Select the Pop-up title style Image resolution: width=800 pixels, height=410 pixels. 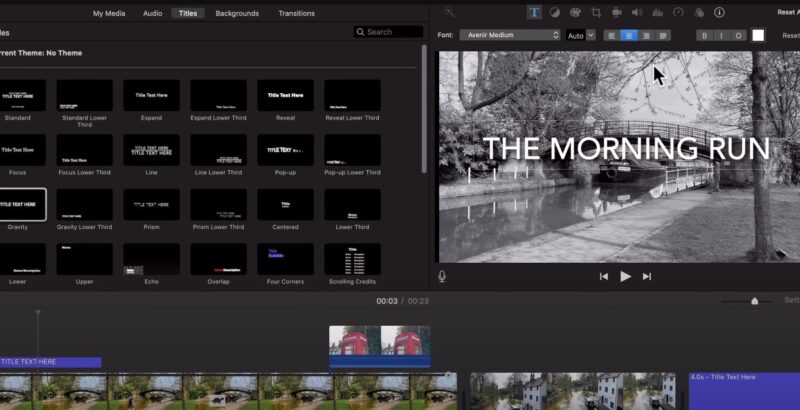[285, 150]
